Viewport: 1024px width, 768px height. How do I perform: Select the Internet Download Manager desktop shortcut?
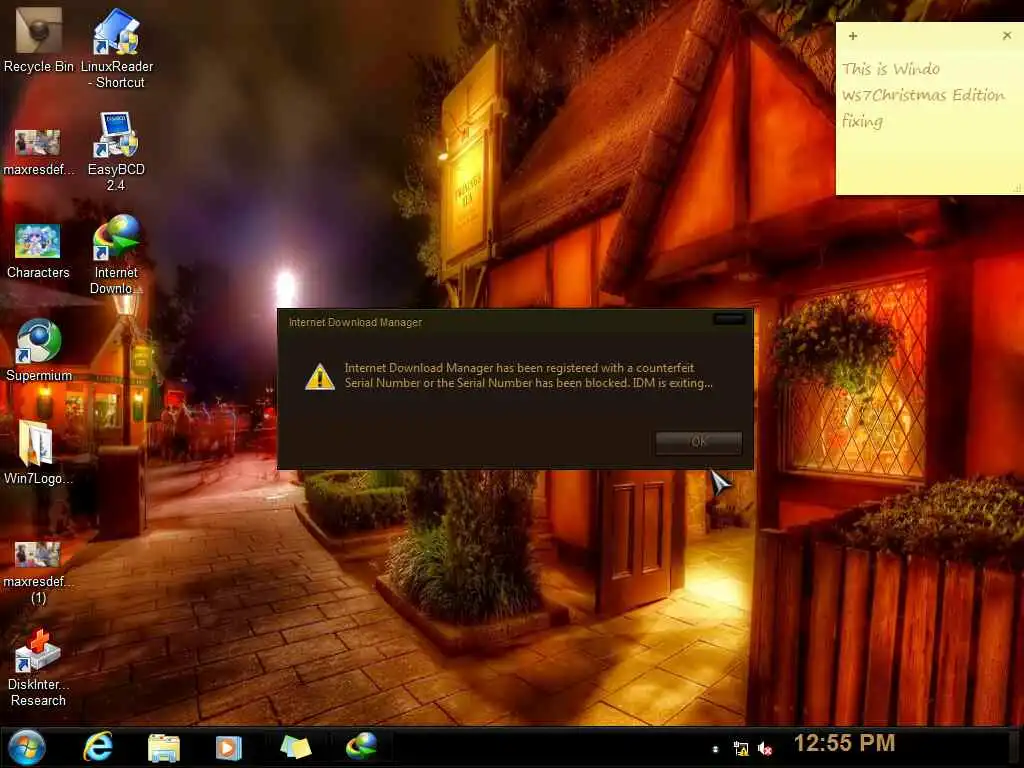click(x=116, y=255)
